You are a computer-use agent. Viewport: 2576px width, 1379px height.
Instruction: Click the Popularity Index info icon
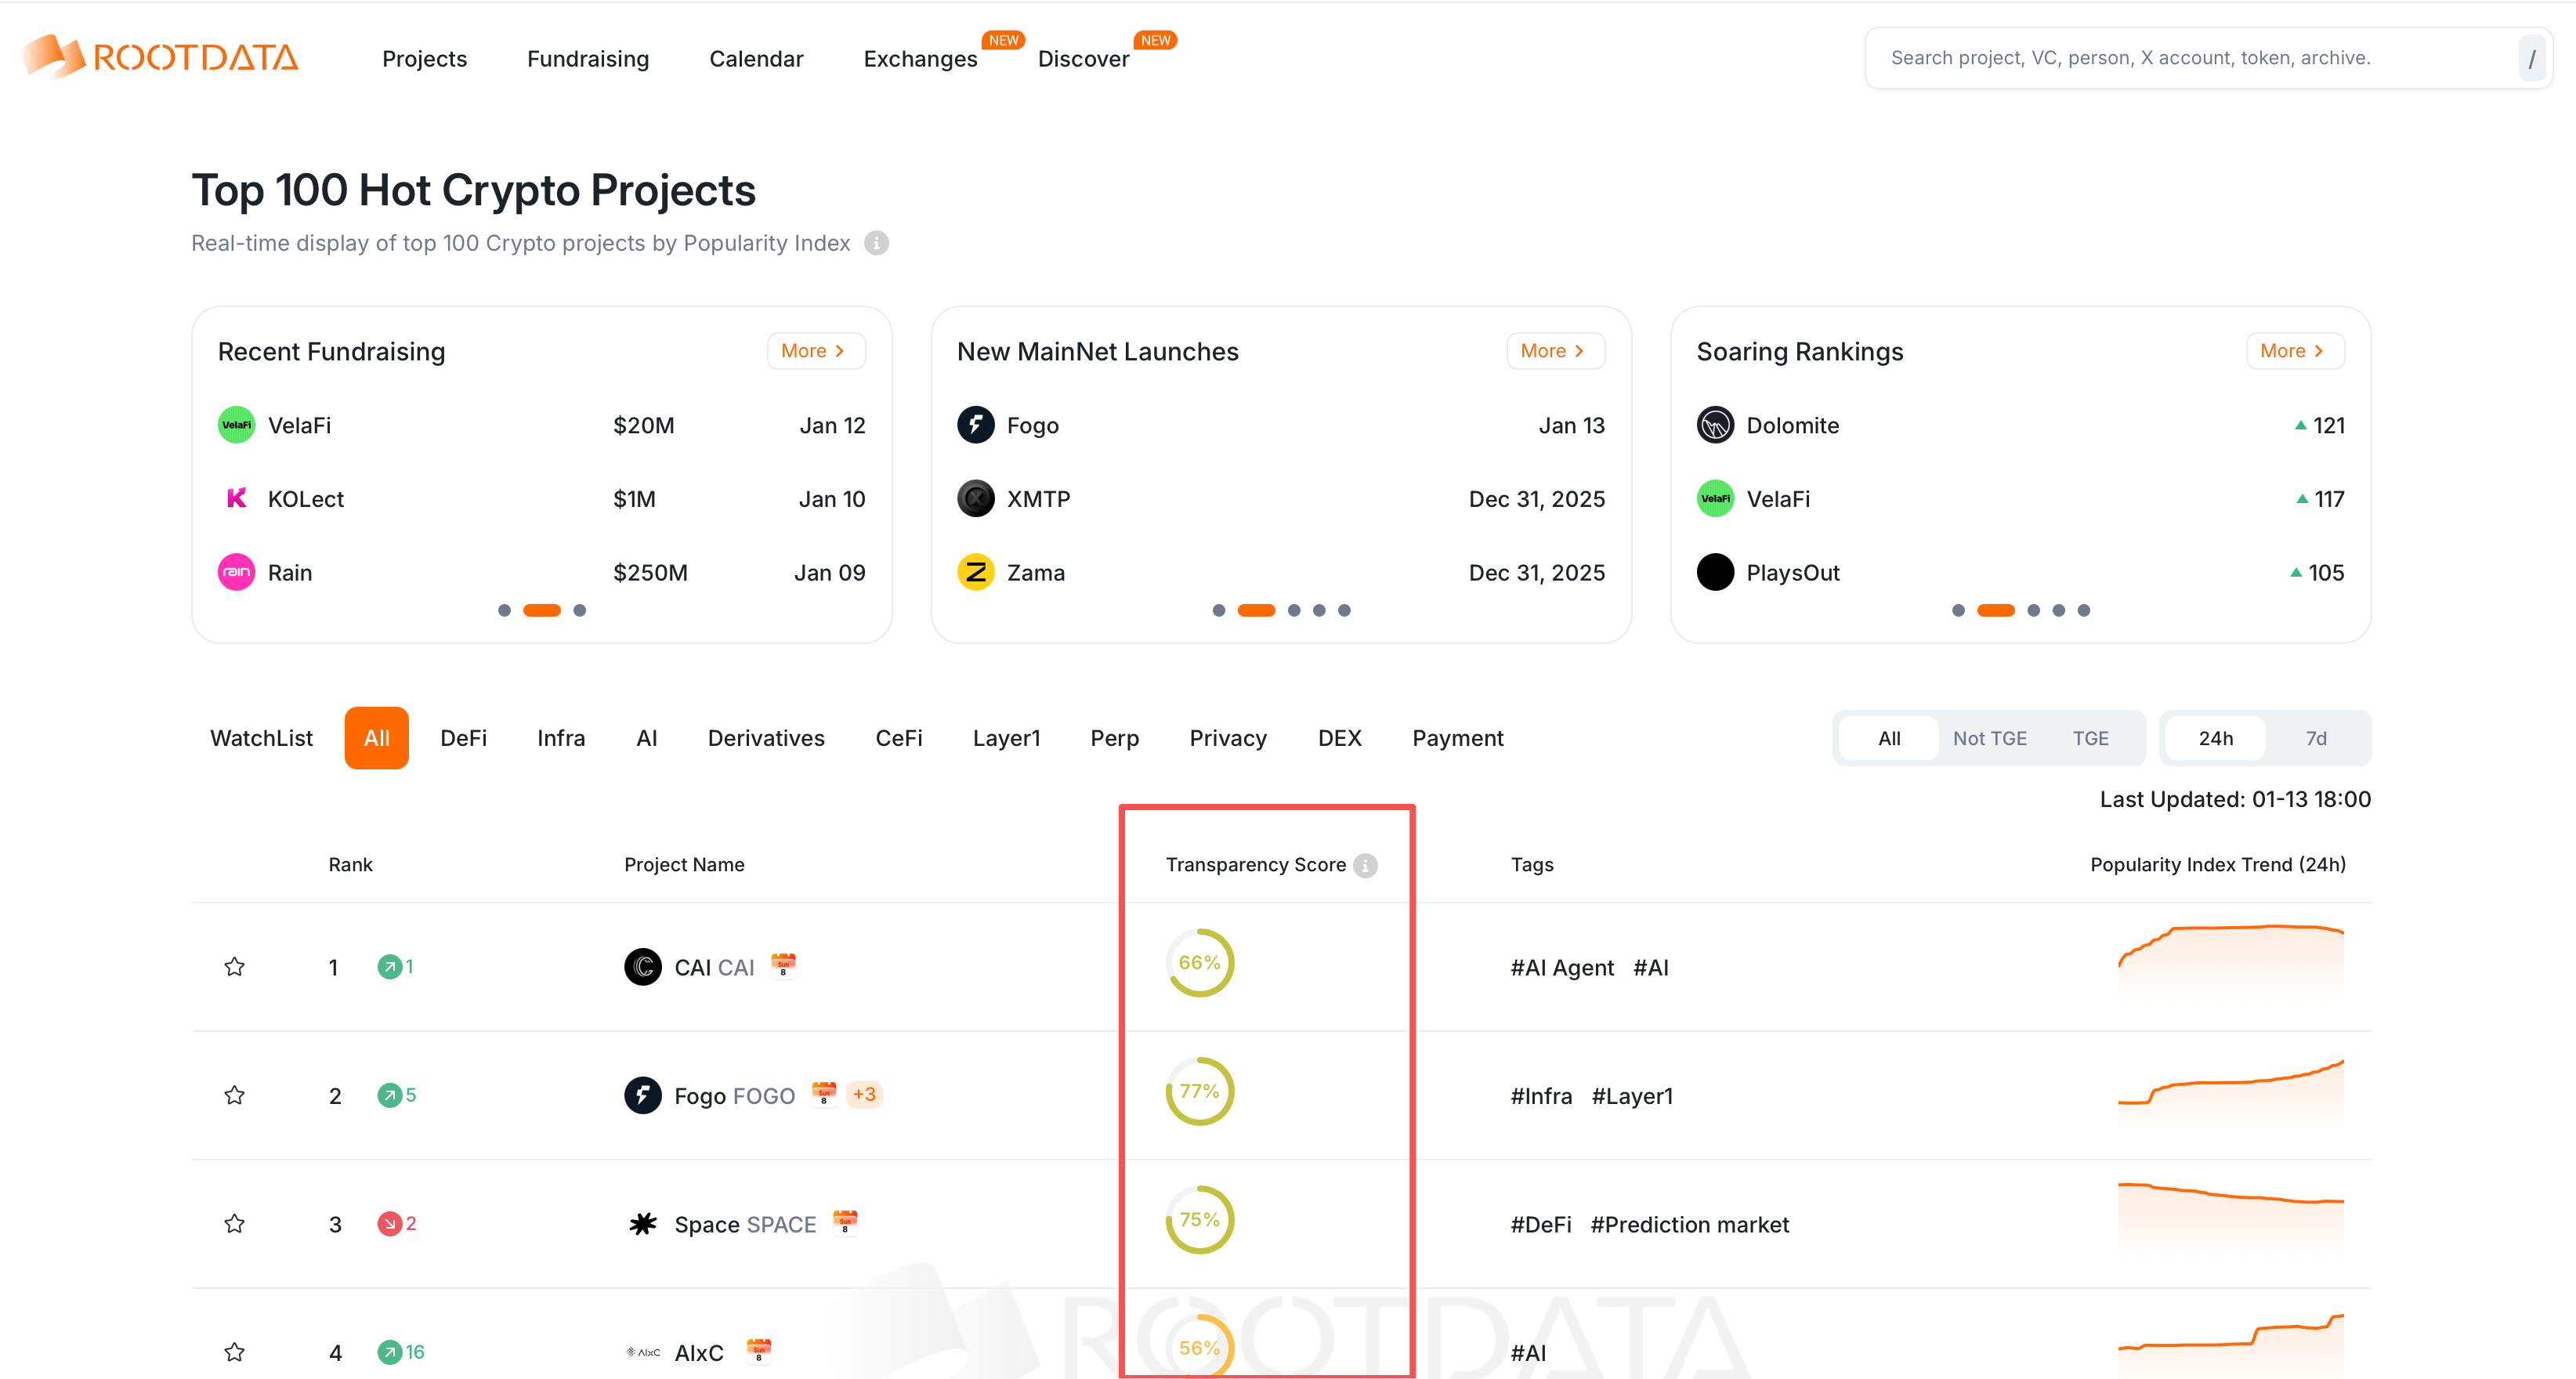coord(876,243)
